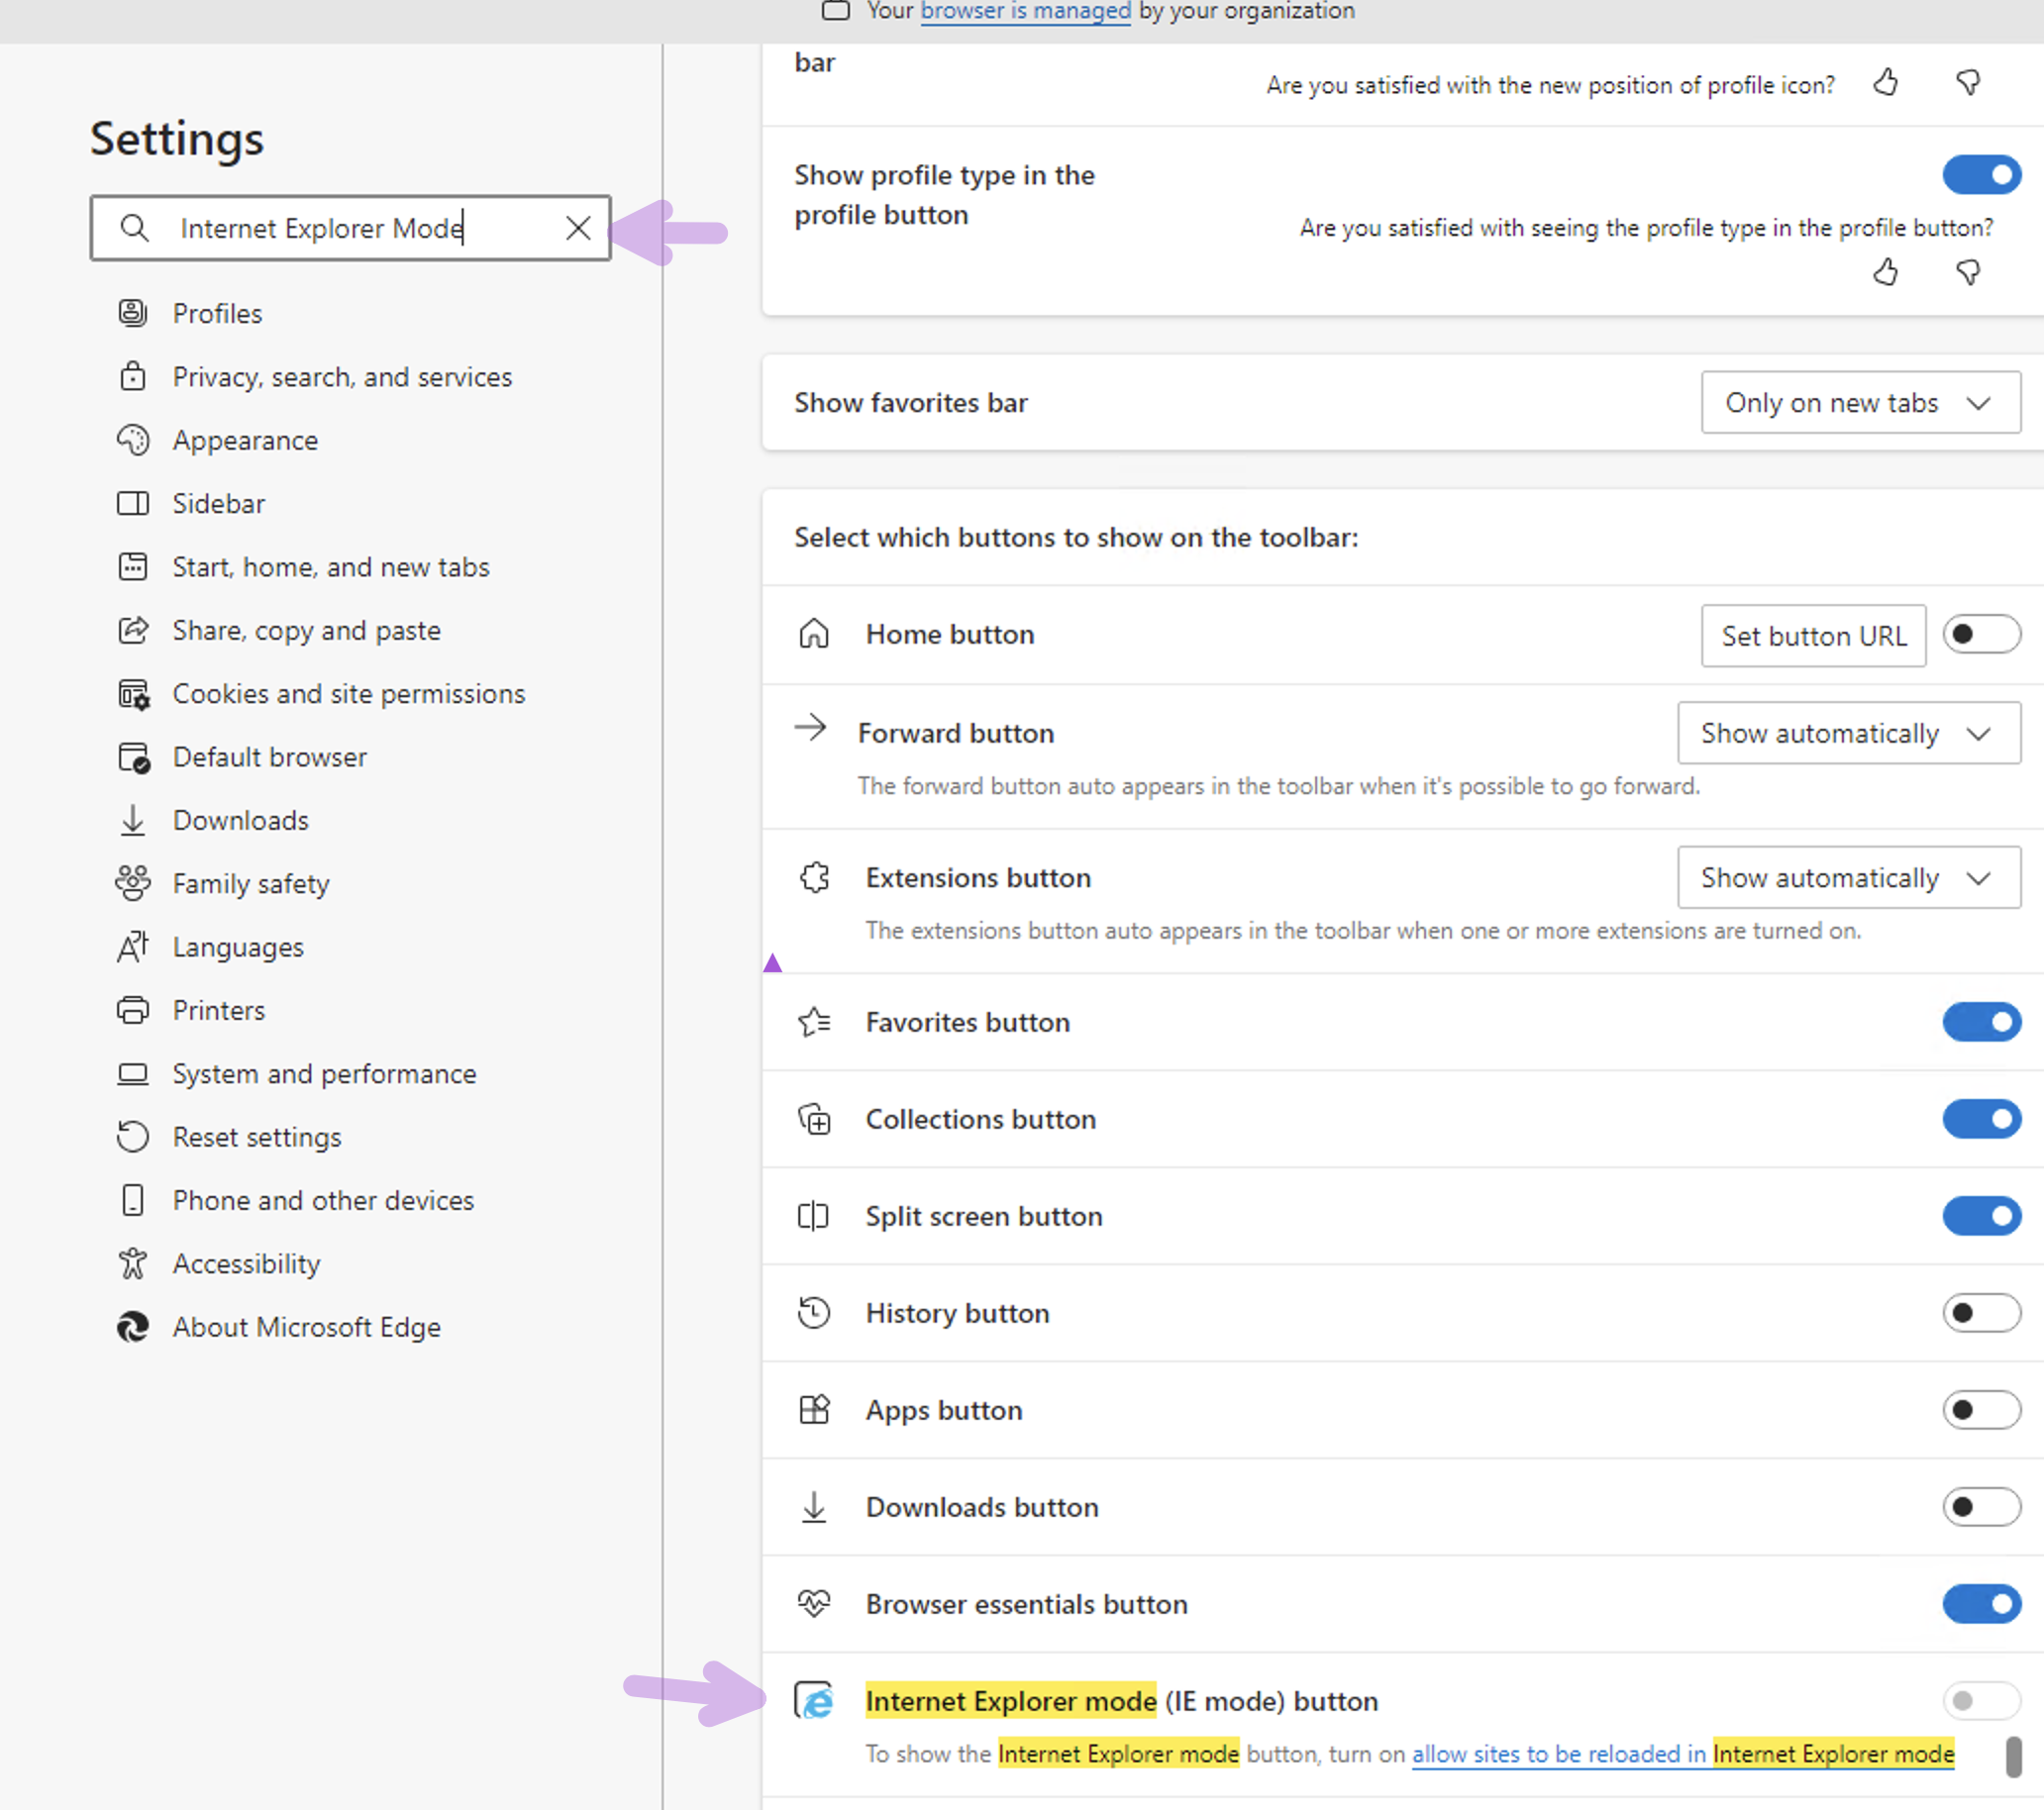Click the Accessibility figure icon

(x=133, y=1264)
